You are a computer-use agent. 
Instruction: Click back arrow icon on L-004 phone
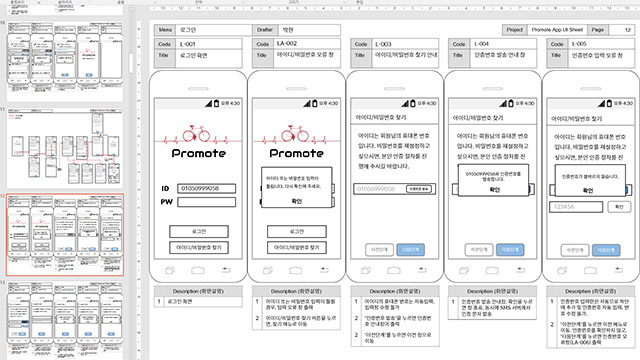tap(521, 270)
